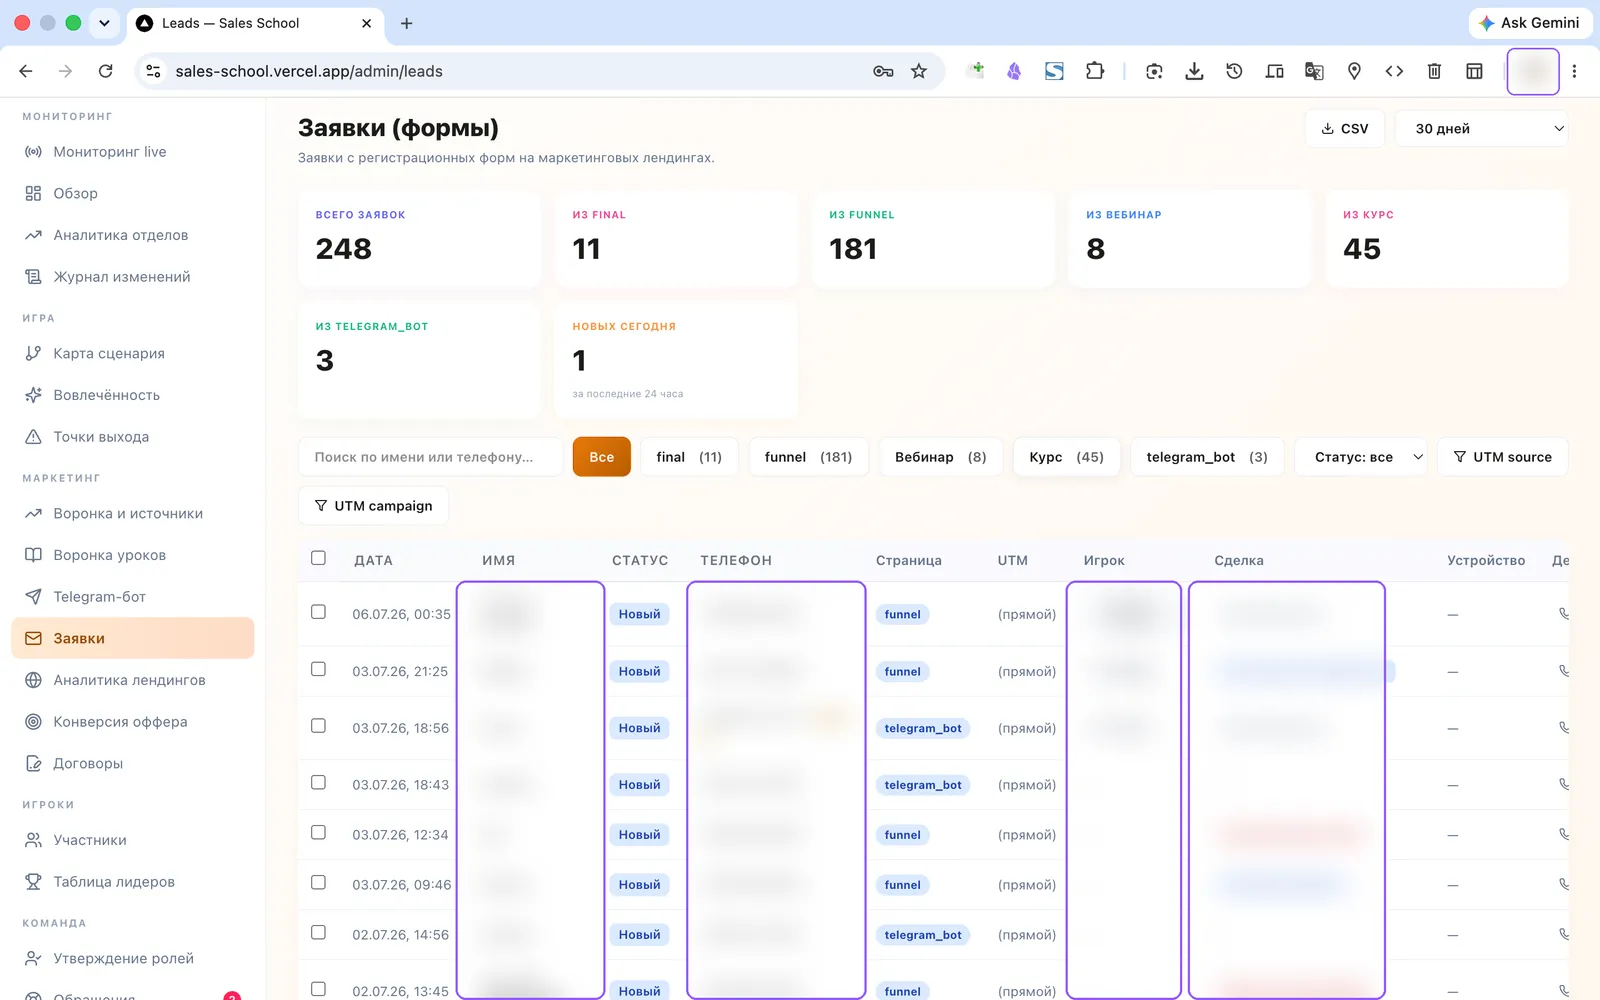Click telegram_bot tag in 03.07.26, 18:56 row
The image size is (1600, 1000).
click(923, 729)
